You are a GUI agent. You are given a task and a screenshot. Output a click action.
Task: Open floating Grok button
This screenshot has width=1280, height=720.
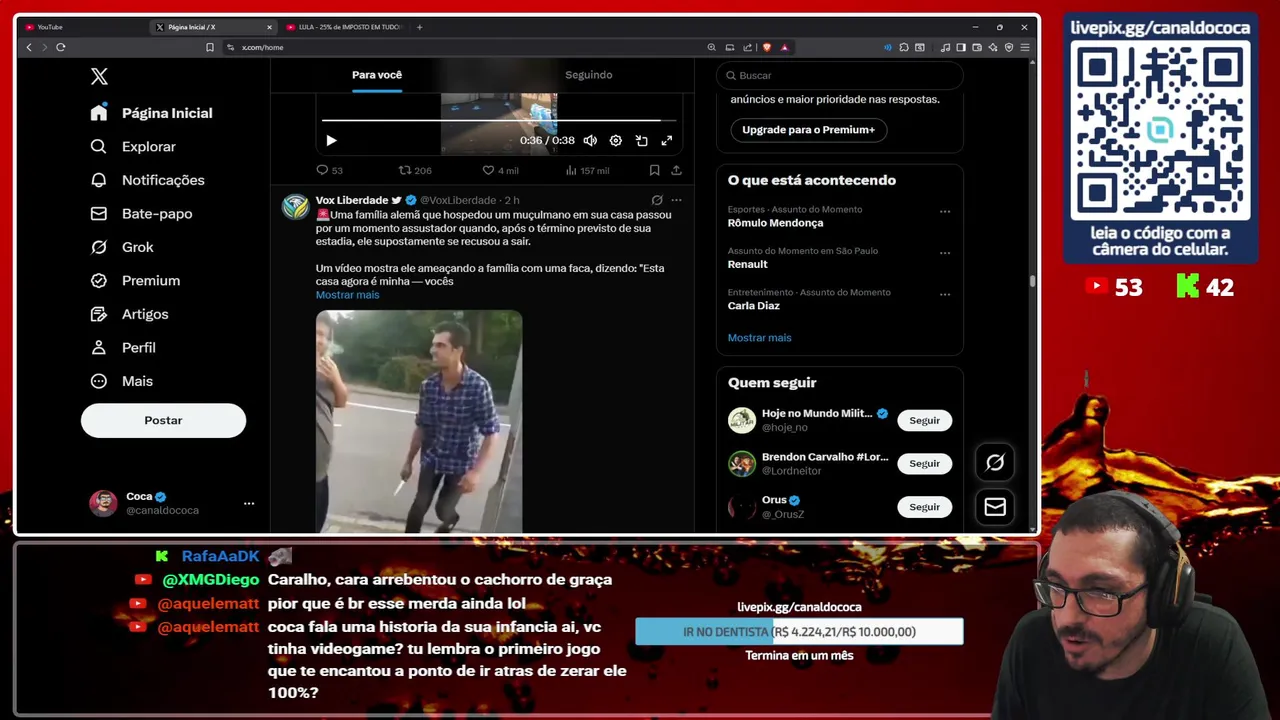995,463
